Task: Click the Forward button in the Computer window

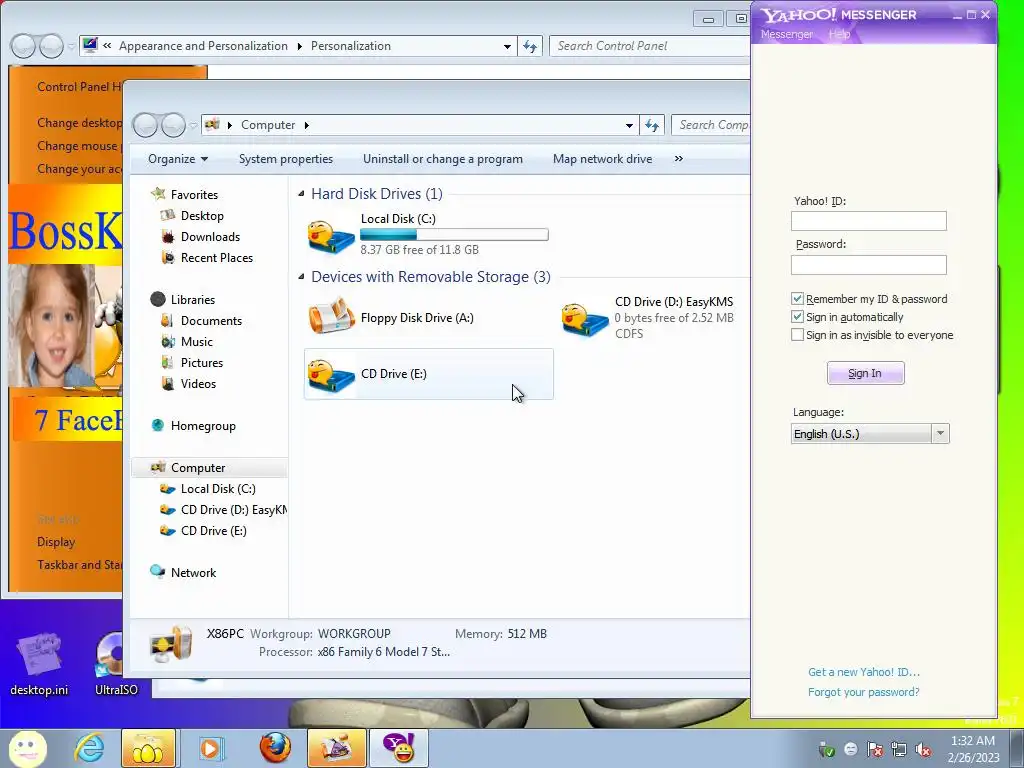Action: pos(173,125)
